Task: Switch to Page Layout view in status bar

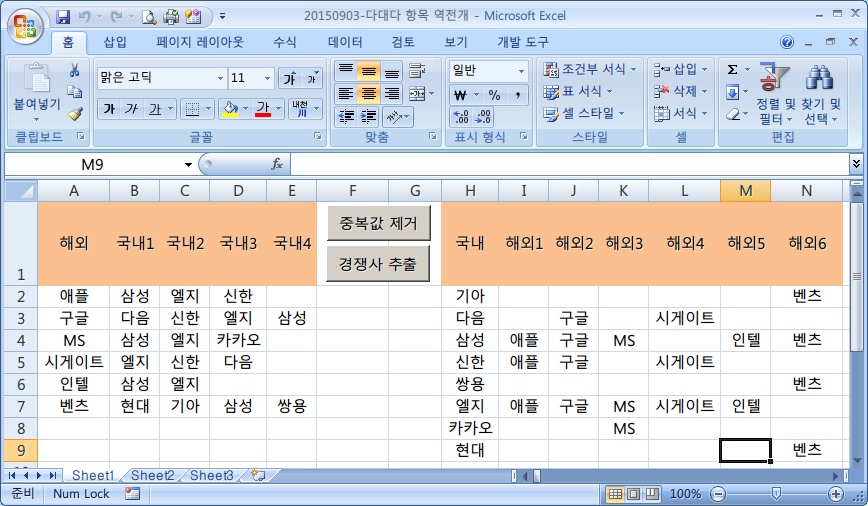Action: click(634, 493)
